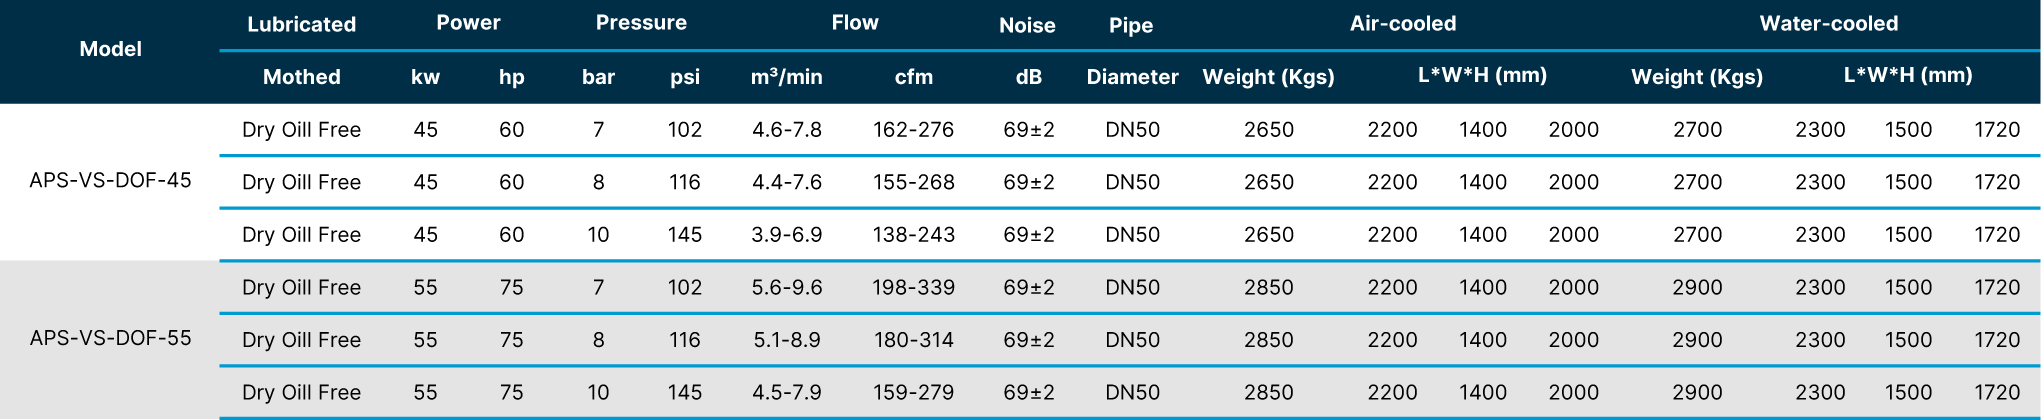Select the APS-VS-DOF-55 model cell
This screenshot has height=420, width=2042.
110,338
